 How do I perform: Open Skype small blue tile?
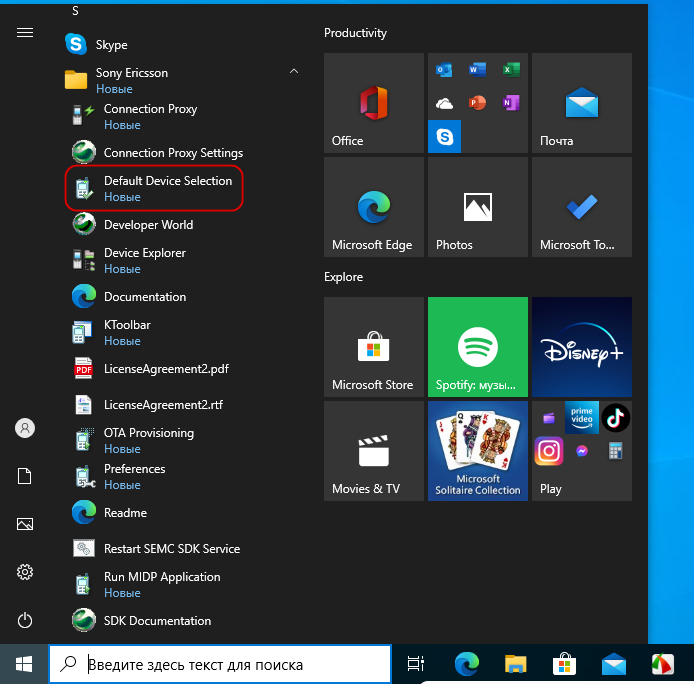coord(444,136)
